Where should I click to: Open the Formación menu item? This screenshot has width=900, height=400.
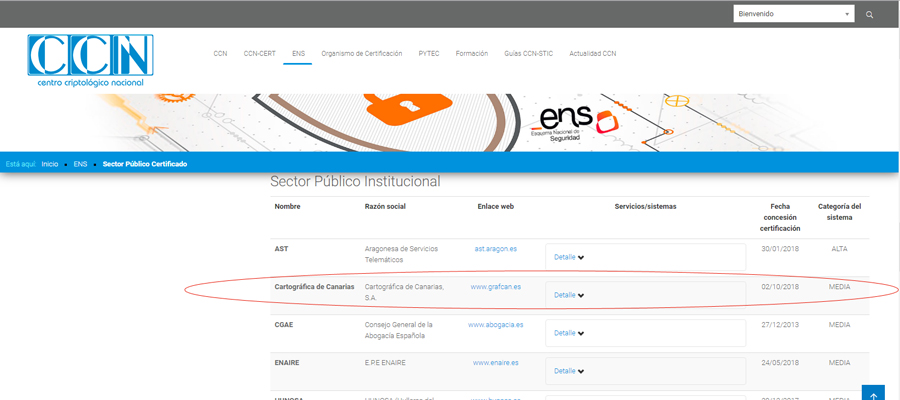pyautogui.click(x=471, y=53)
